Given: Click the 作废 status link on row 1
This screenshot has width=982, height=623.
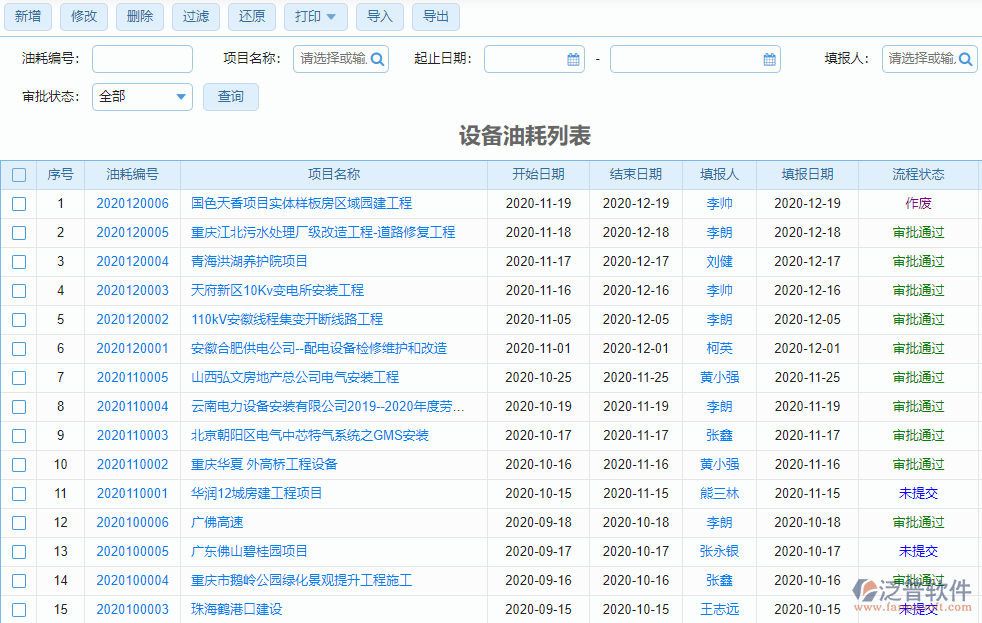Looking at the screenshot, I should click(x=918, y=203).
